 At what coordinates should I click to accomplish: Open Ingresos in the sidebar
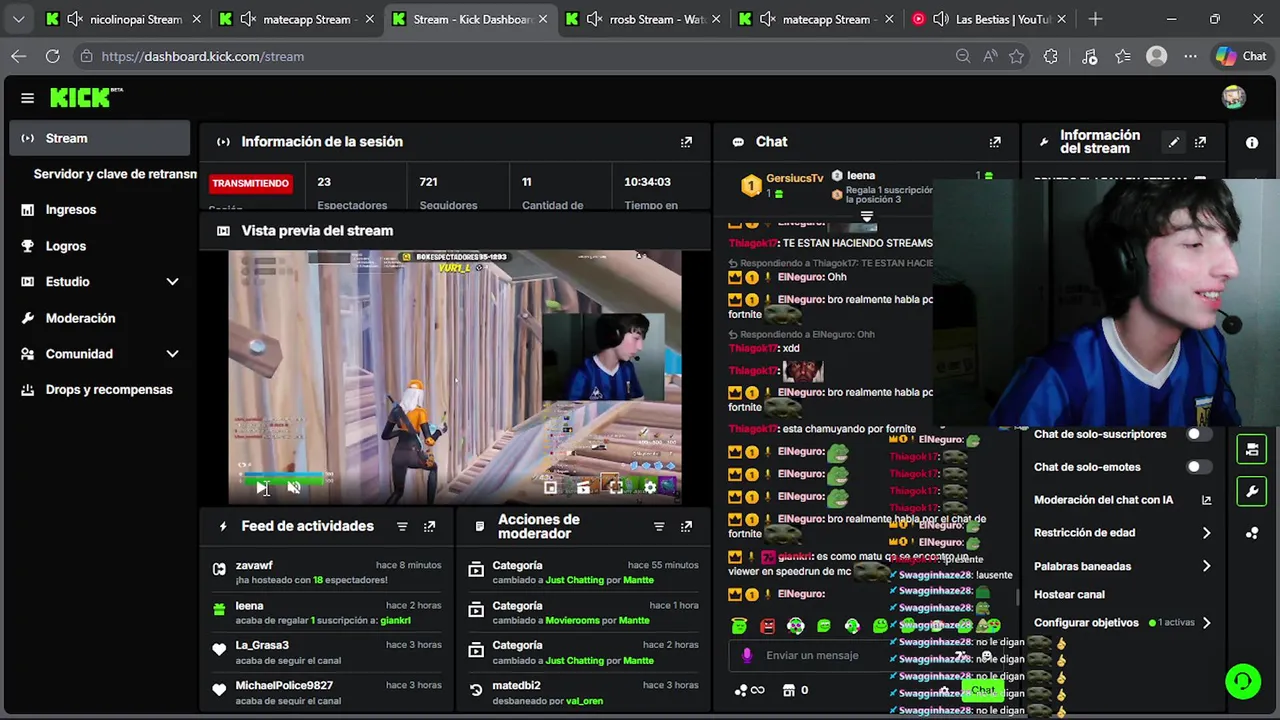(71, 210)
